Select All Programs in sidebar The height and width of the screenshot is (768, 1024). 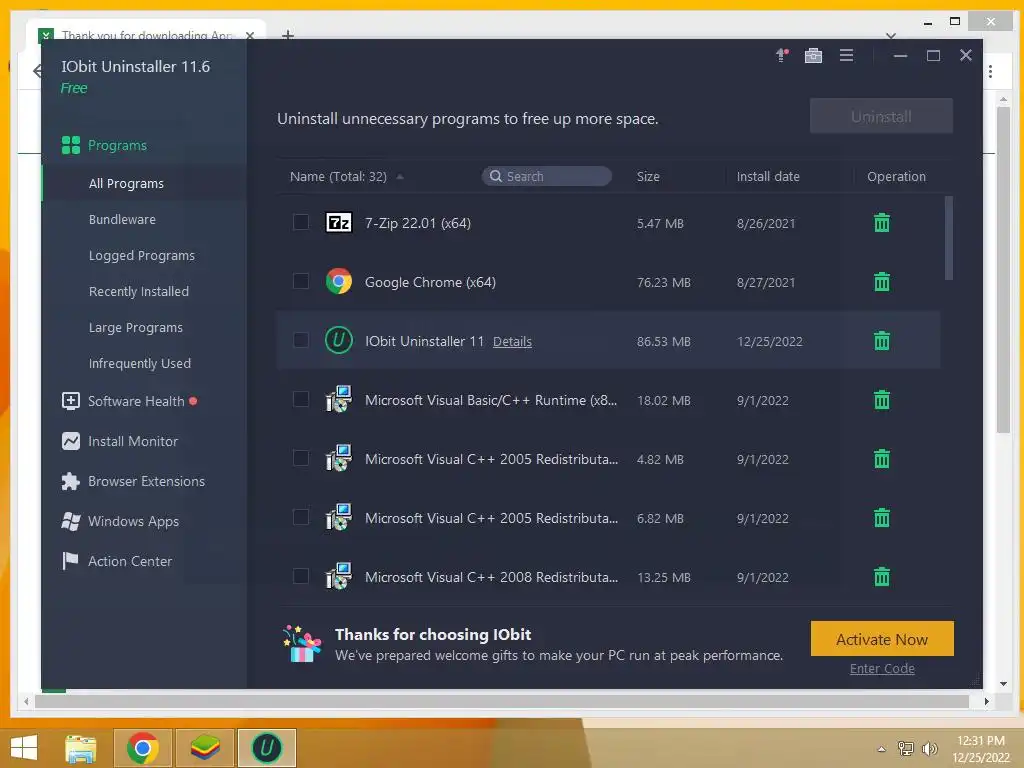(x=126, y=184)
